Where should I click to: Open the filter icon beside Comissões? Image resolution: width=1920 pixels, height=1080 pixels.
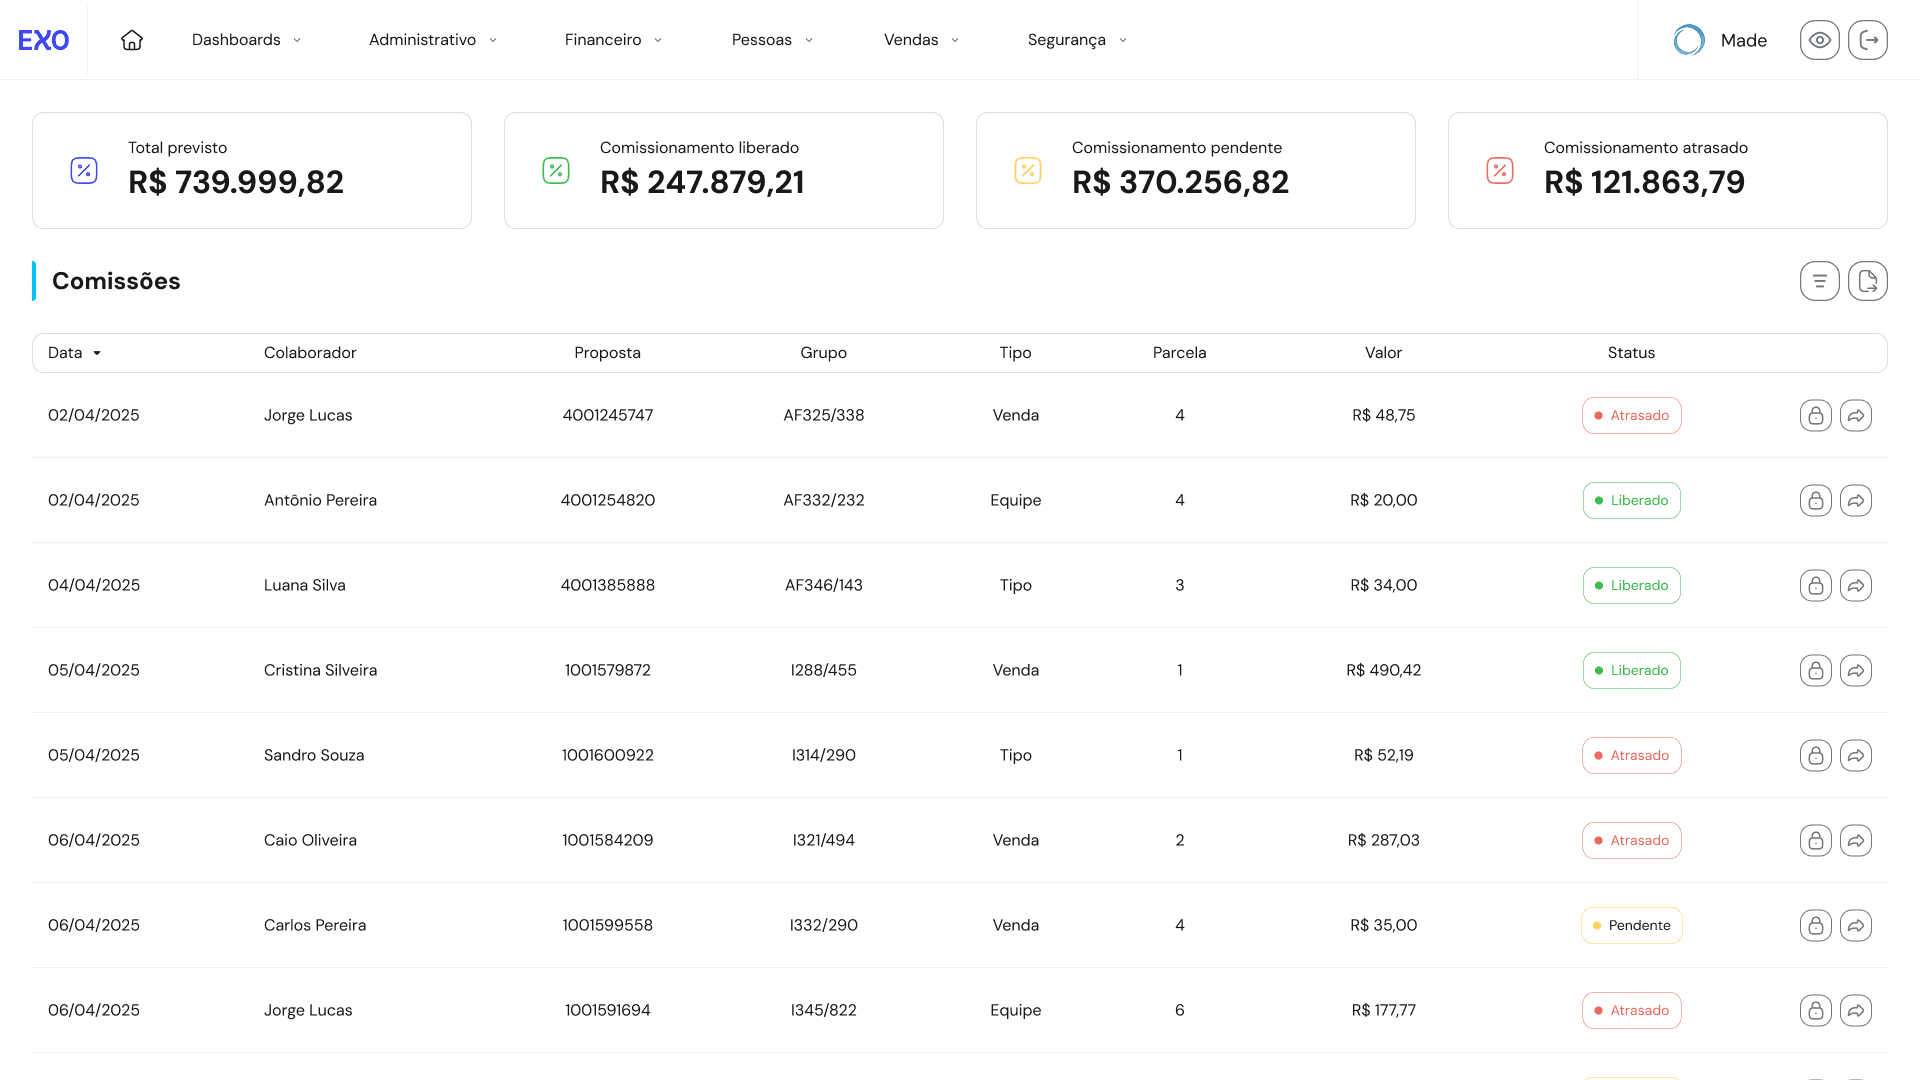tap(1819, 281)
